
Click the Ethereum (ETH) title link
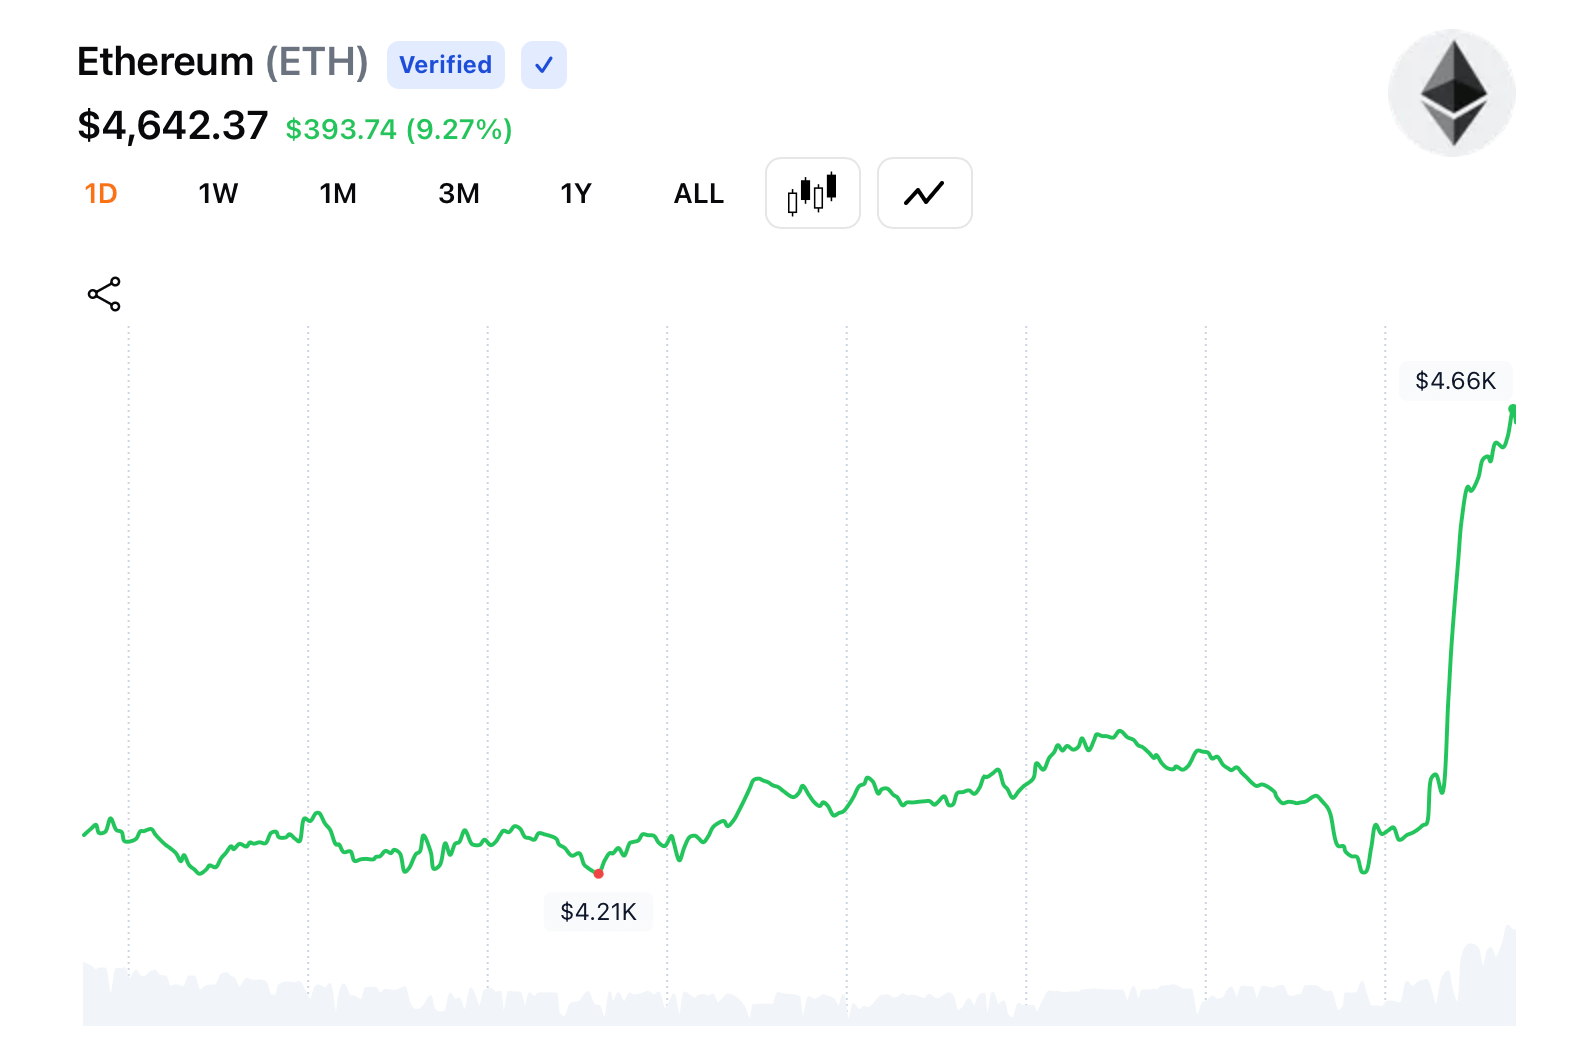(x=222, y=61)
